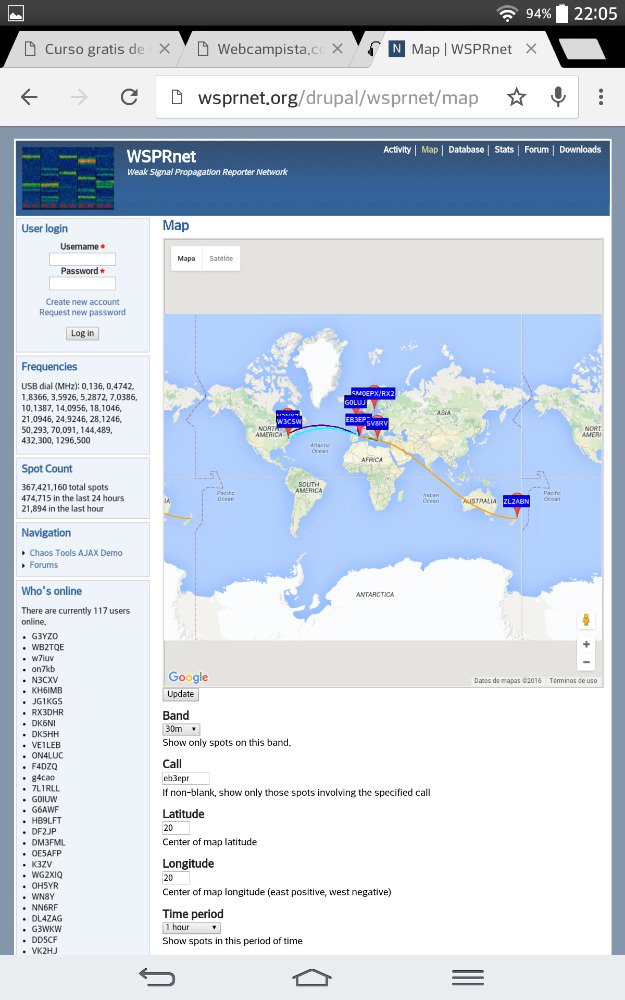The height and width of the screenshot is (1000, 625).
Task: Click the SV8RV station marker
Action: pyautogui.click(x=377, y=423)
